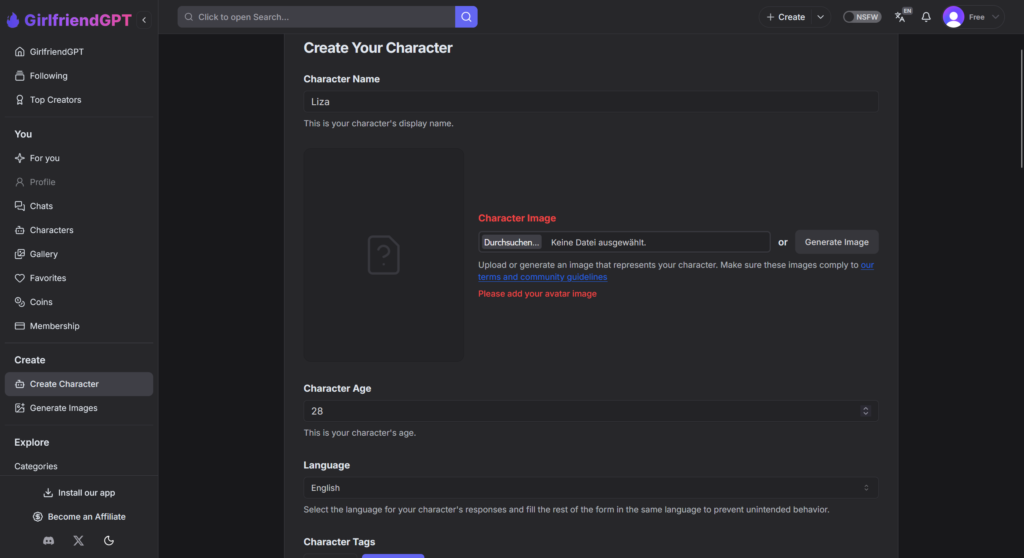This screenshot has height=558, width=1024.
Task: Click the 'Create Your Character' heading
Action: click(378, 48)
